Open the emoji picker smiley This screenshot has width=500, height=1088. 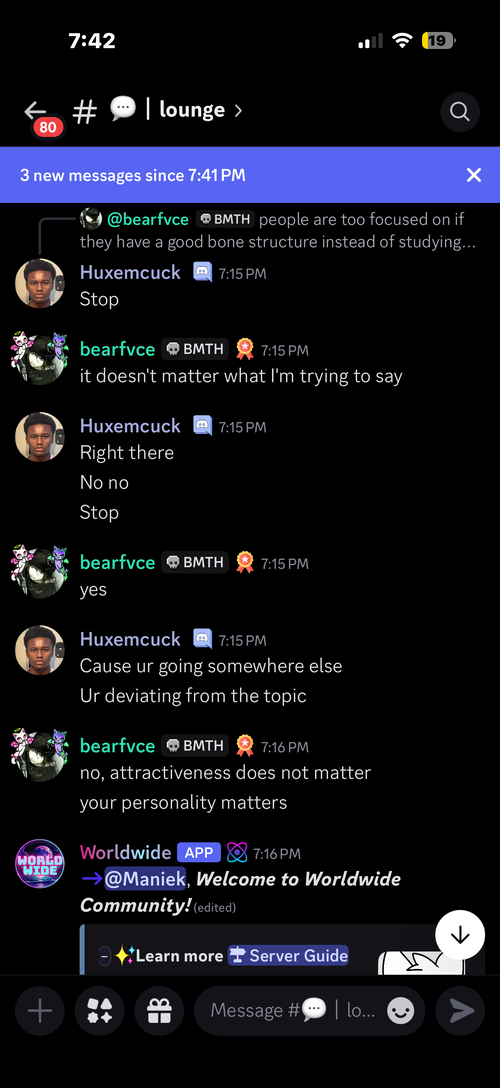tap(401, 1011)
